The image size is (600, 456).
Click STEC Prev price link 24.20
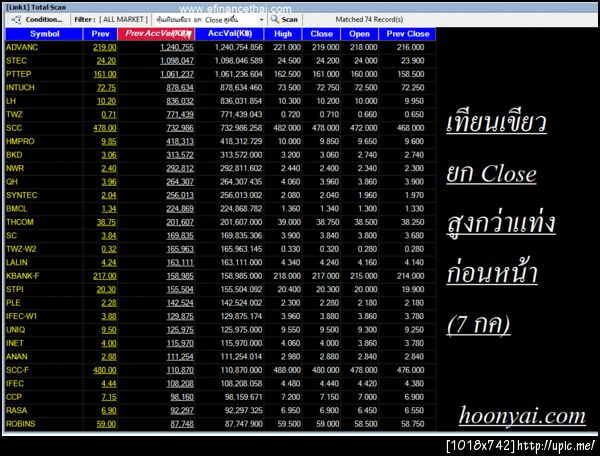point(107,61)
